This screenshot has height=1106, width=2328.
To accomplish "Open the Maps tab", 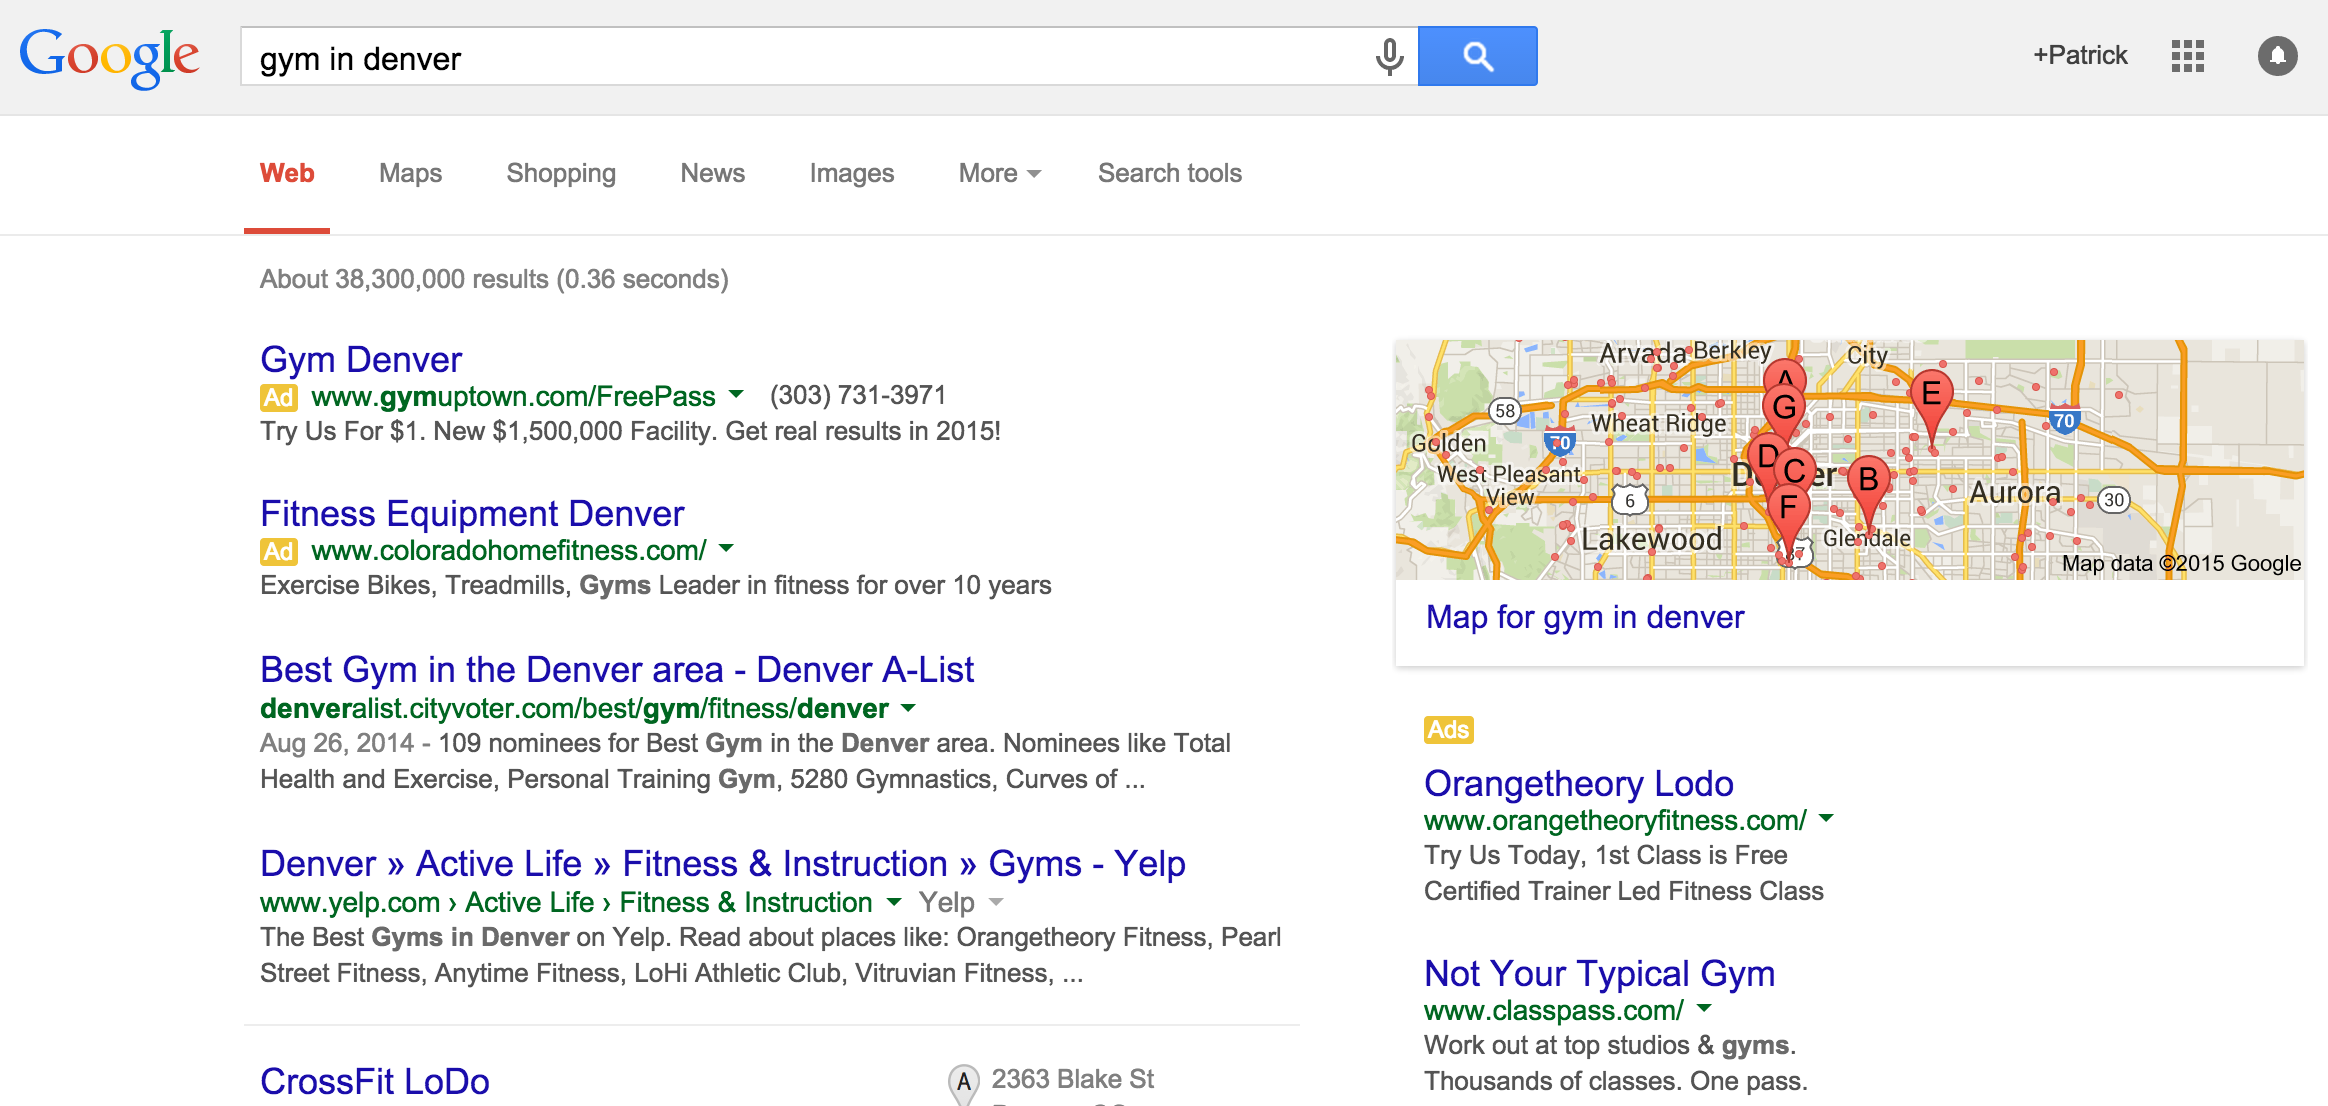I will [x=410, y=174].
